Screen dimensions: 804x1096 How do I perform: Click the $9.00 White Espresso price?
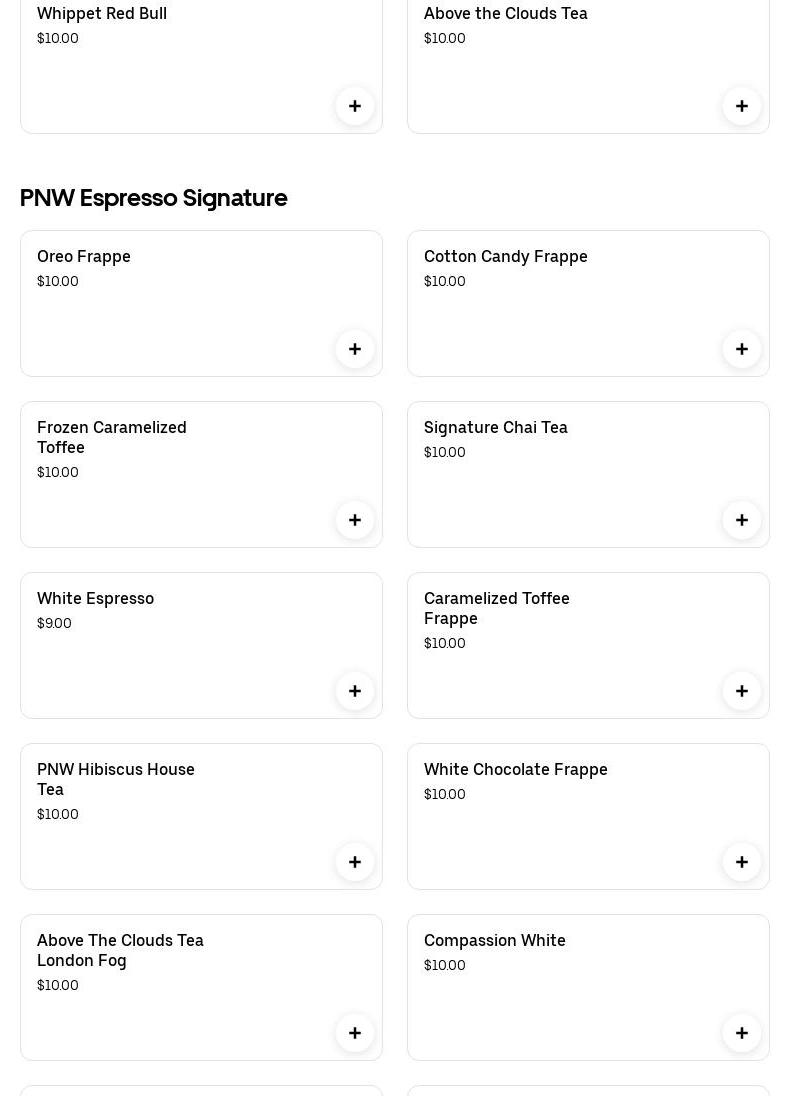click(x=54, y=624)
